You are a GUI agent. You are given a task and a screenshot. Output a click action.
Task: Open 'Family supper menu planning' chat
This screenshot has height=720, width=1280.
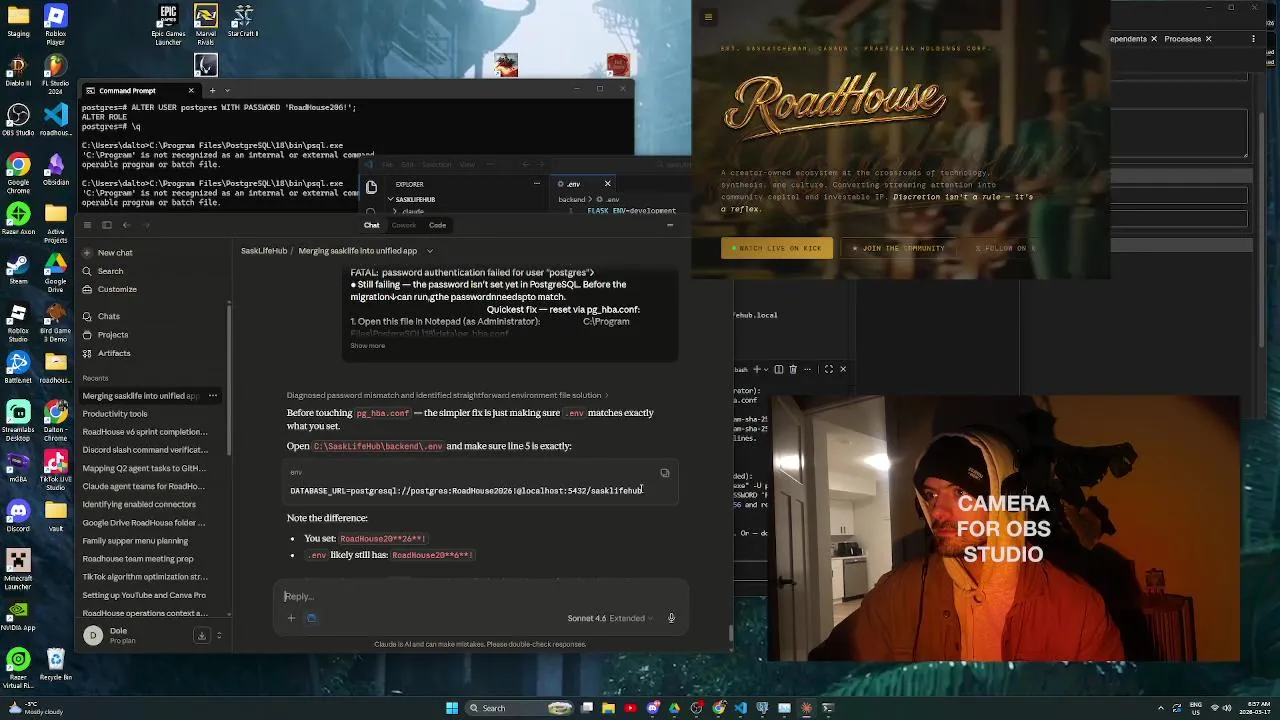tap(135, 541)
